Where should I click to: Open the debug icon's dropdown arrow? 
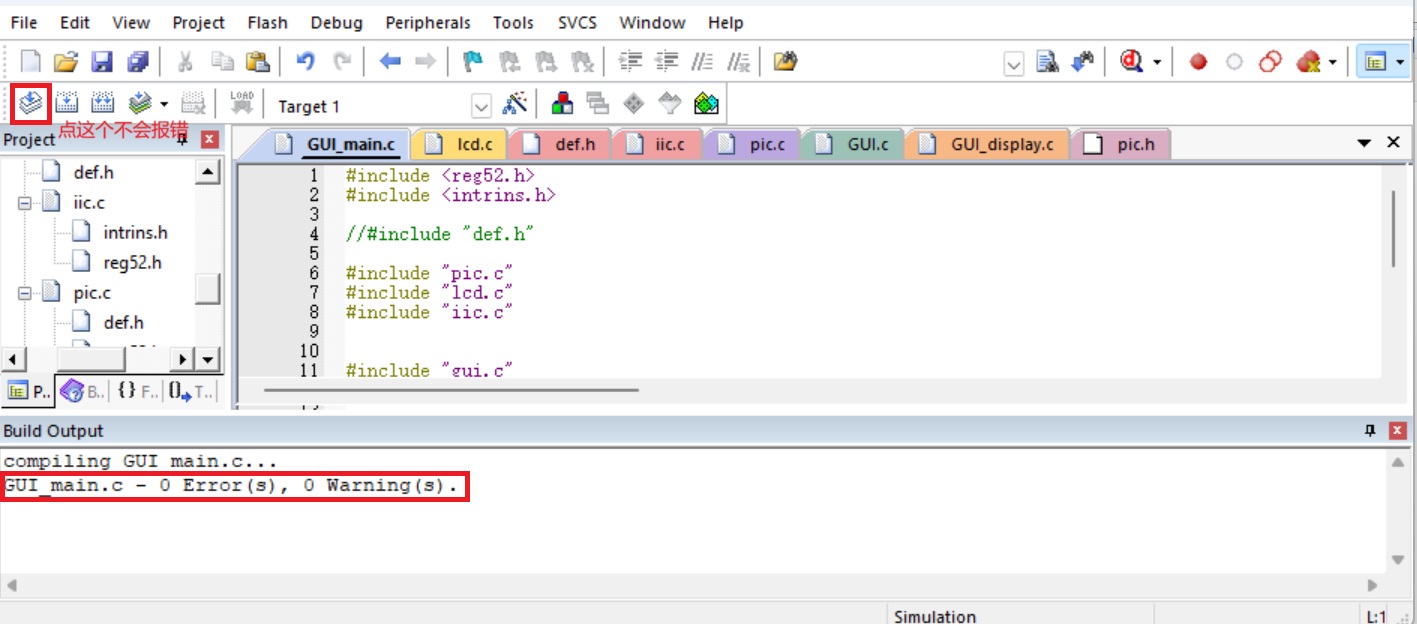[x=1157, y=62]
